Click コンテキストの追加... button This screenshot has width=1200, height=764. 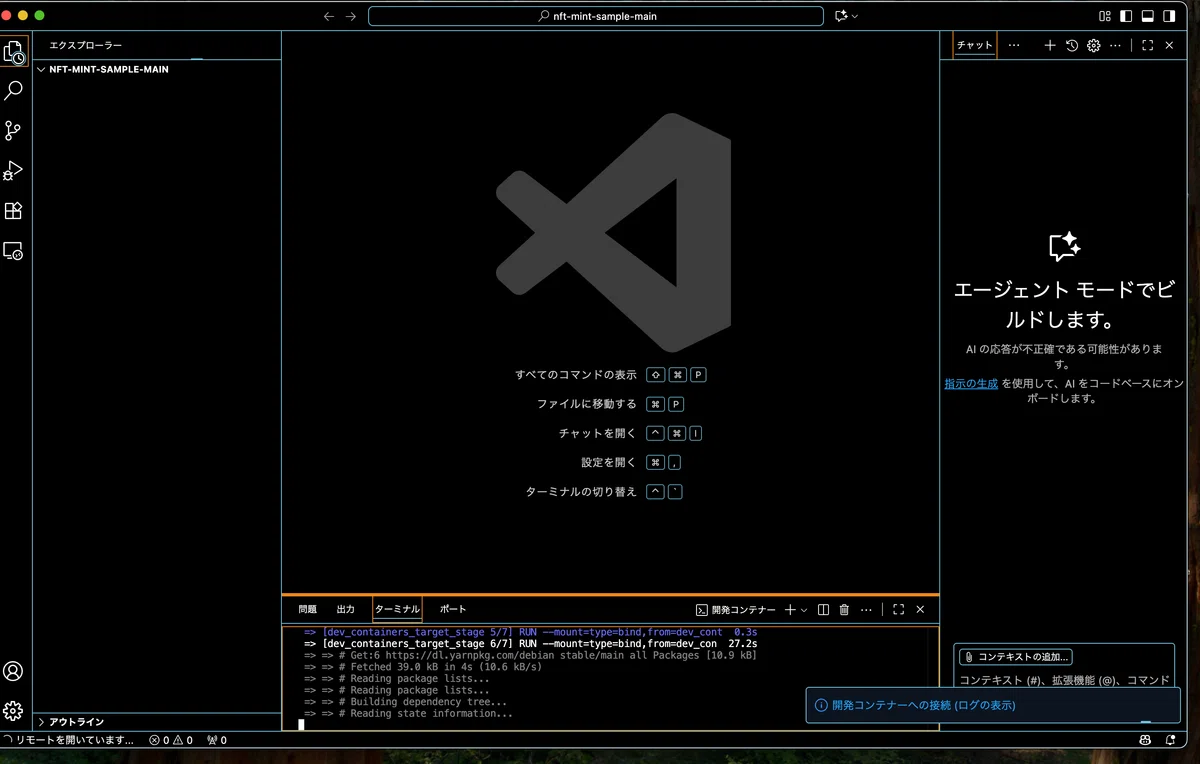1016,657
